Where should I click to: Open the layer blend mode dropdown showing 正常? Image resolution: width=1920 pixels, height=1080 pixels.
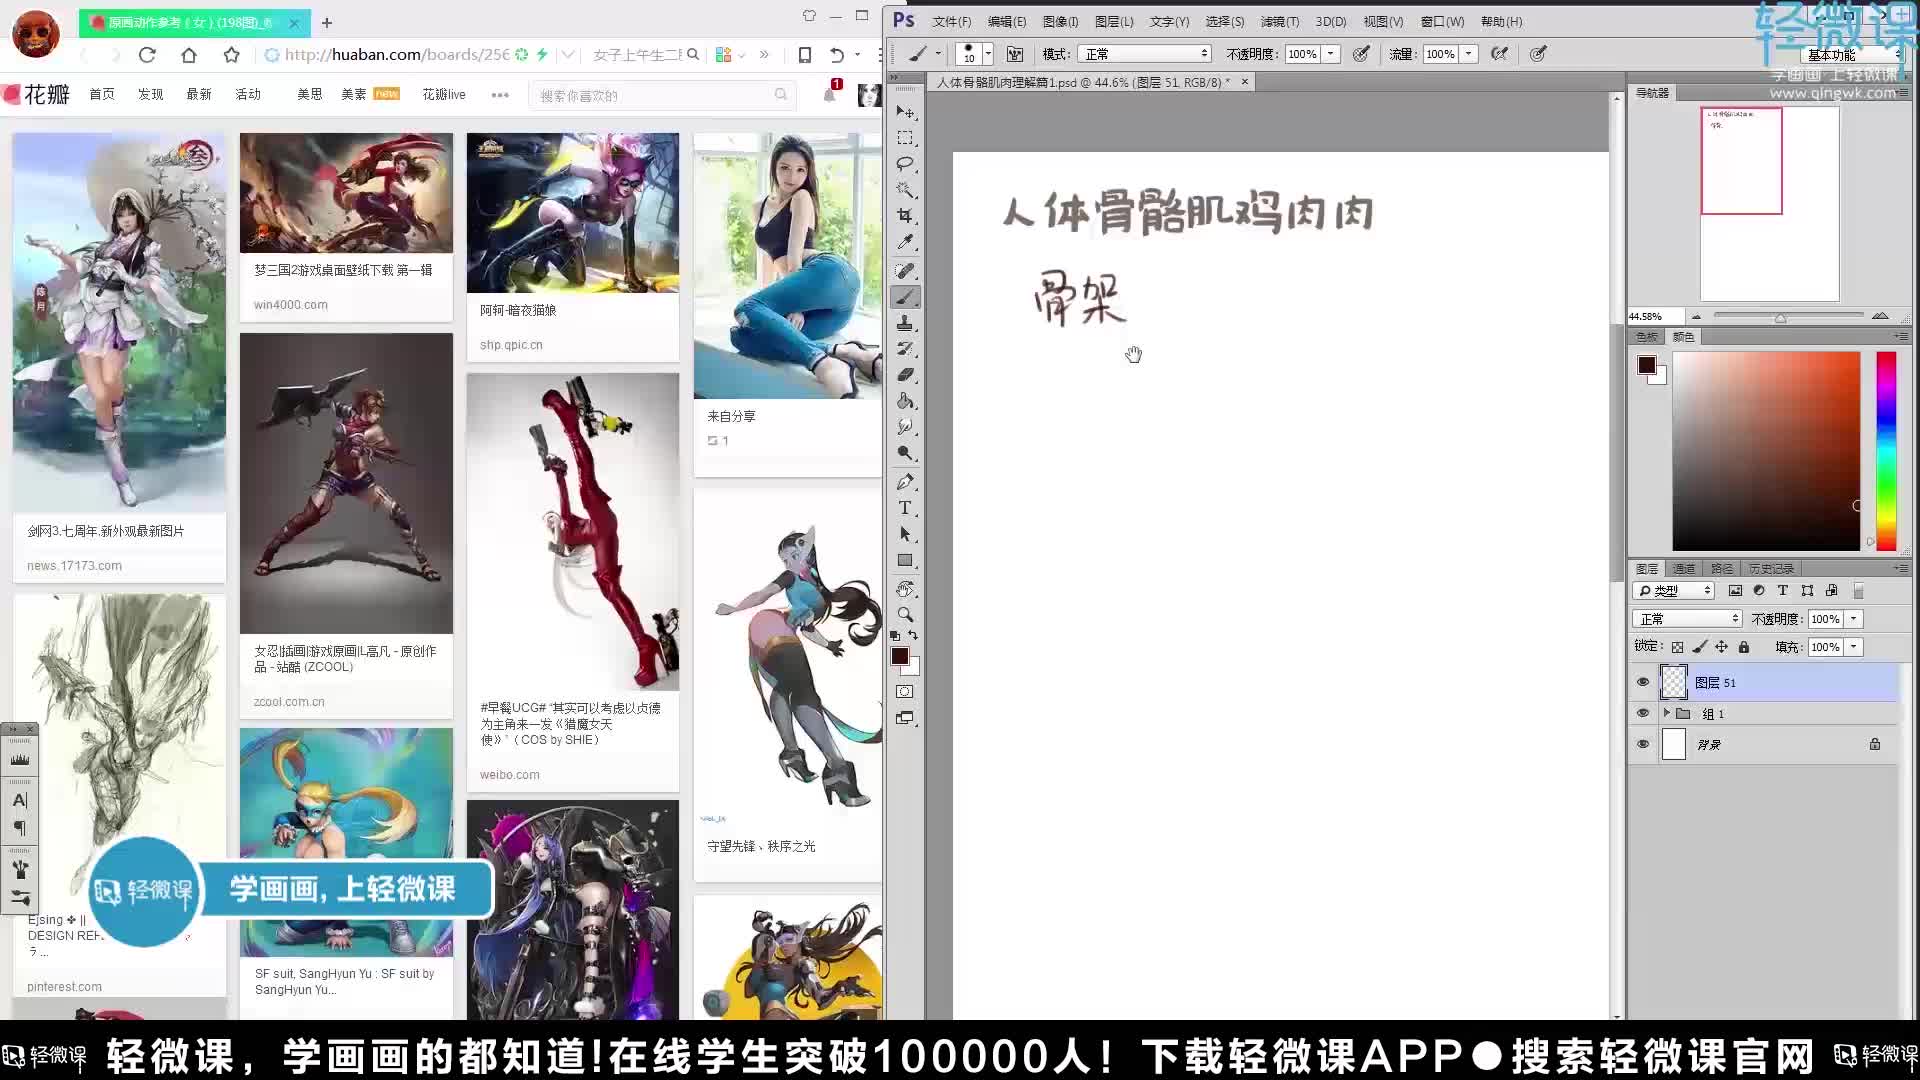(1687, 618)
